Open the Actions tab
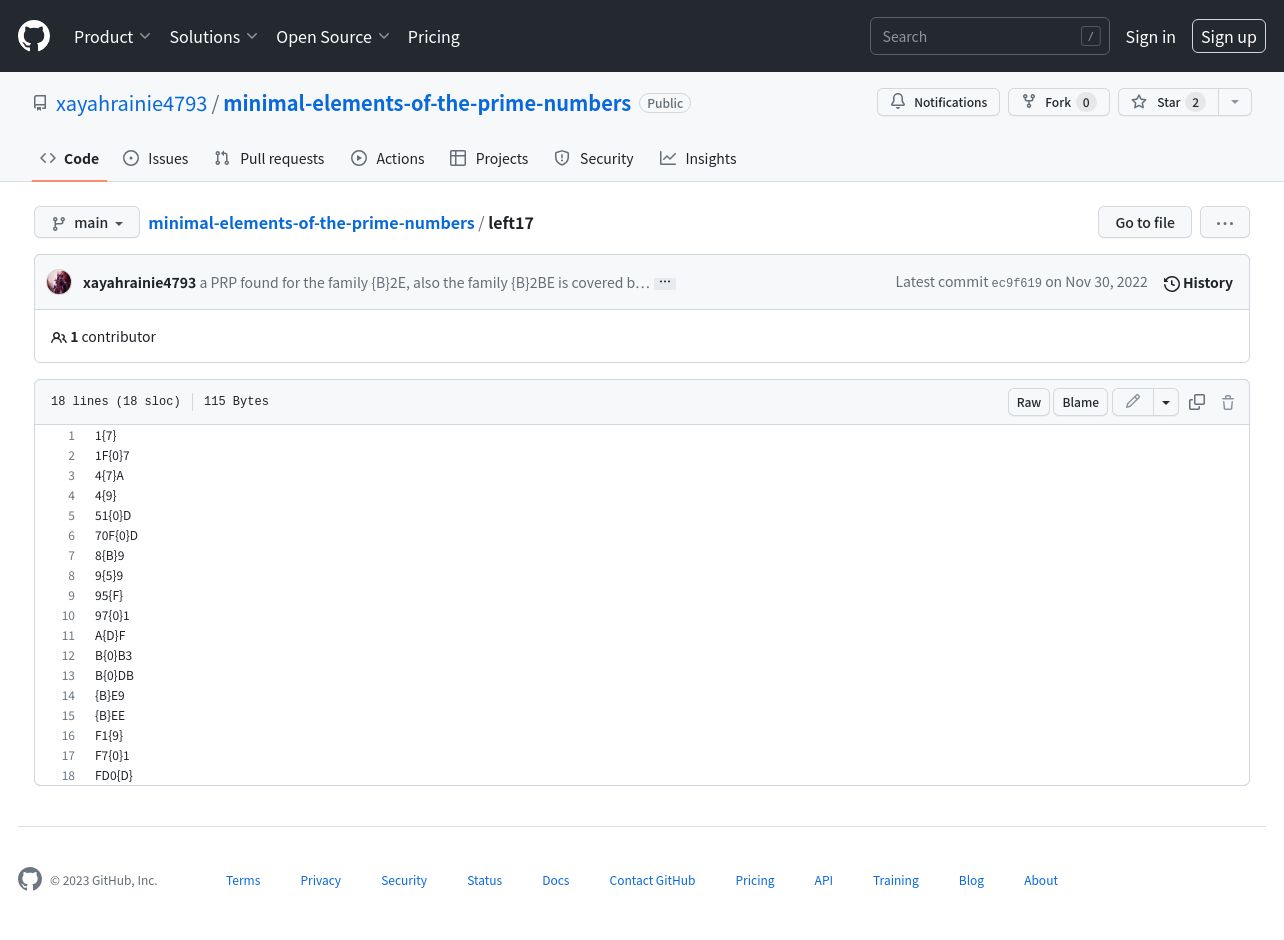 point(388,158)
